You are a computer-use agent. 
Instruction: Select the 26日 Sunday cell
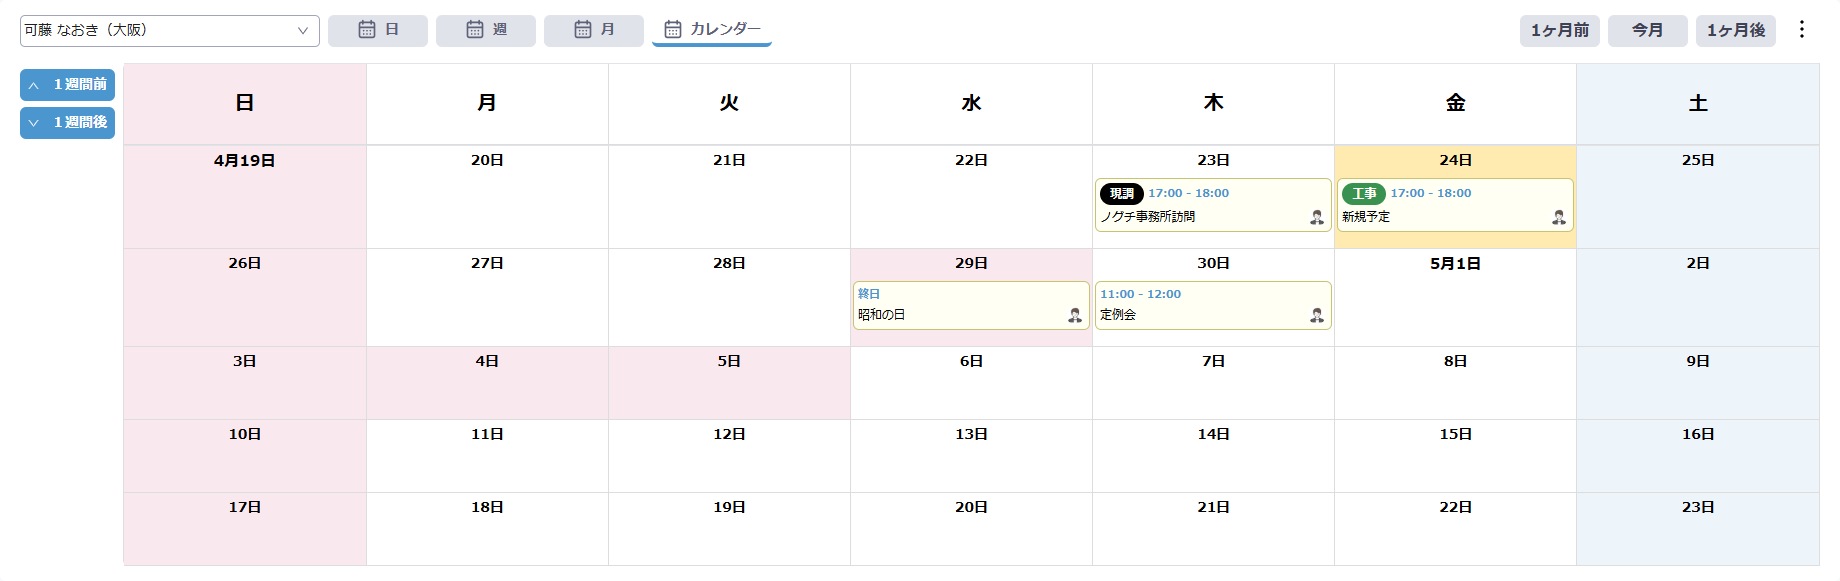pyautogui.click(x=245, y=298)
